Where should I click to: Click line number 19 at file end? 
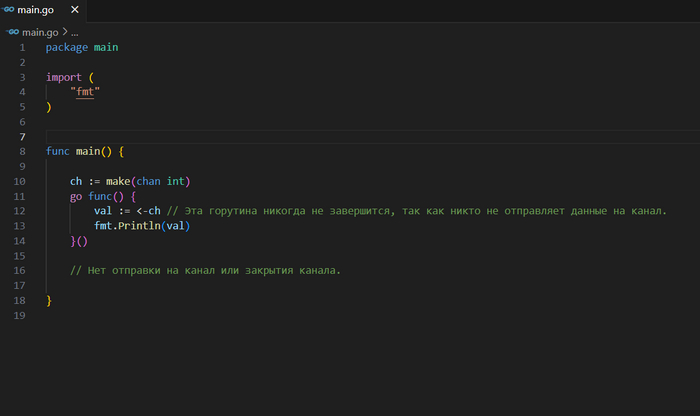click(20, 315)
